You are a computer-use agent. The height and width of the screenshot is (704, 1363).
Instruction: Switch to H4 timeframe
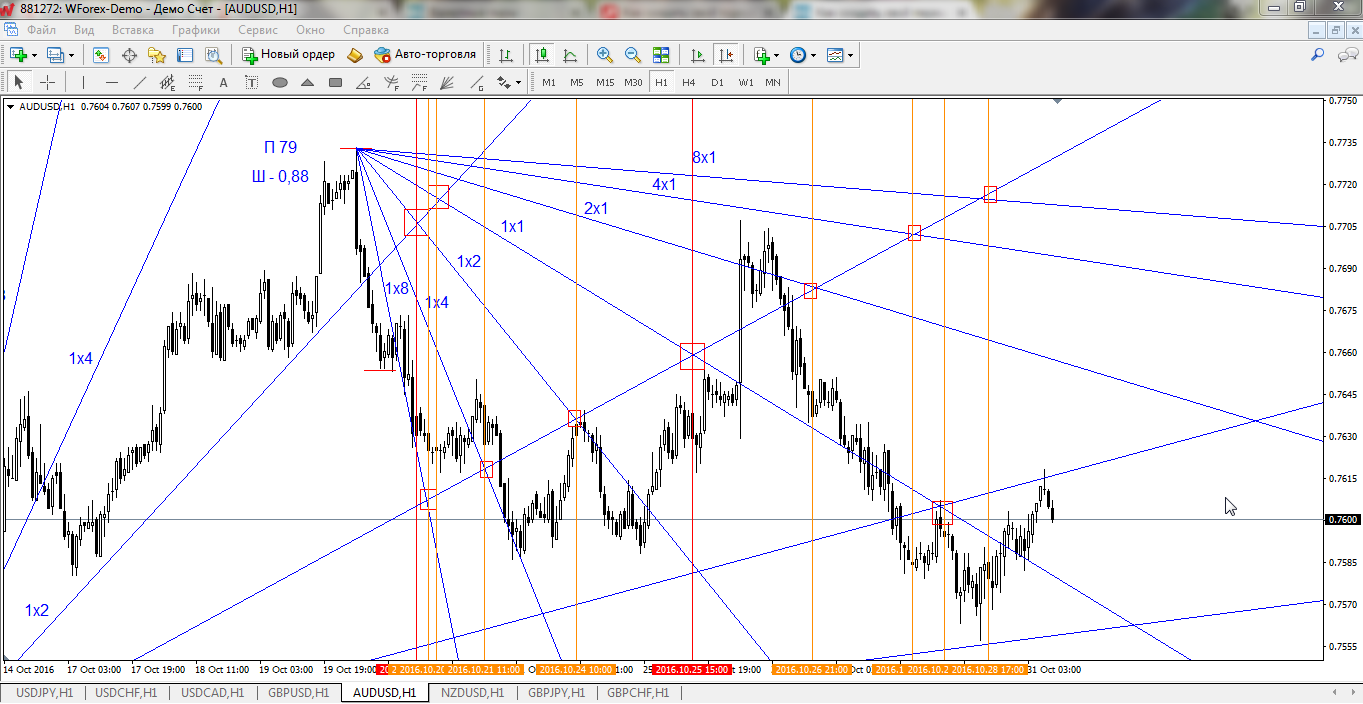point(689,82)
